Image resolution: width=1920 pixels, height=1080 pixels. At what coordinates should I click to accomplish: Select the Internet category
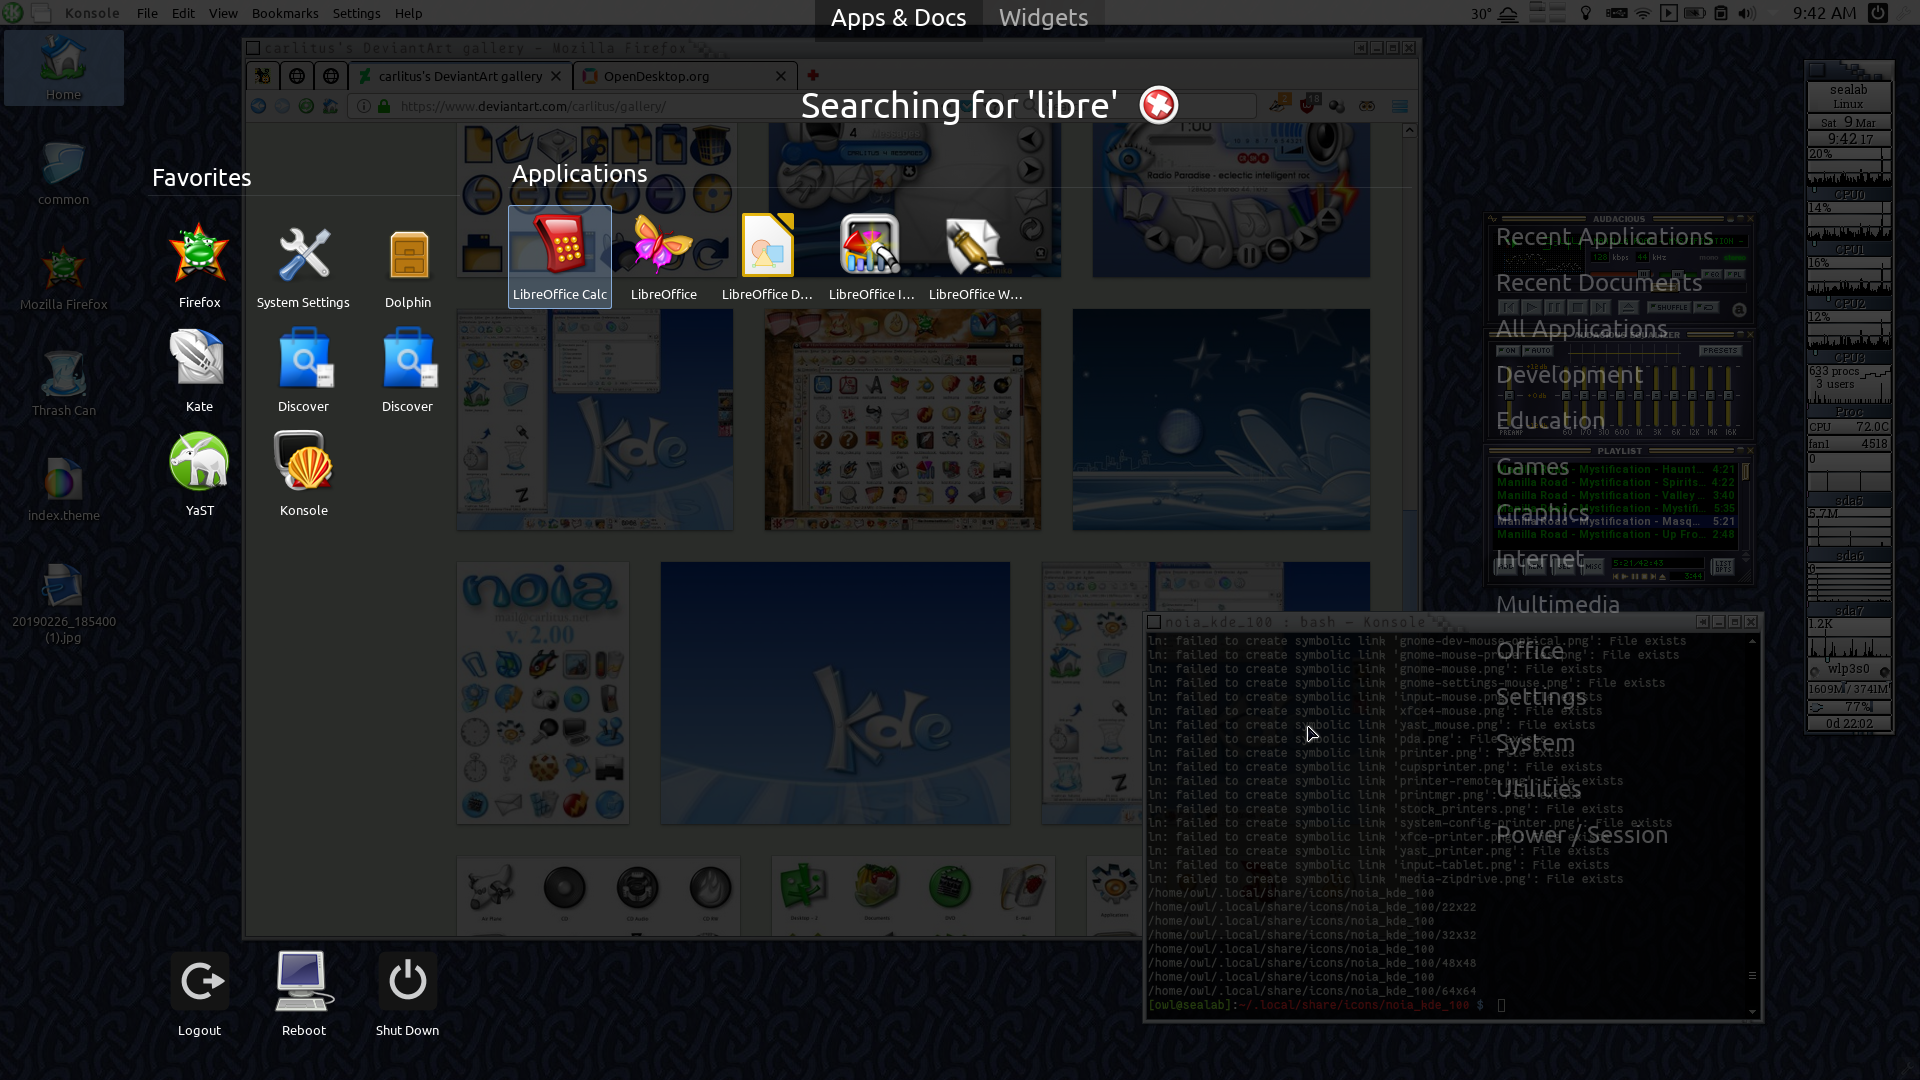(1539, 559)
